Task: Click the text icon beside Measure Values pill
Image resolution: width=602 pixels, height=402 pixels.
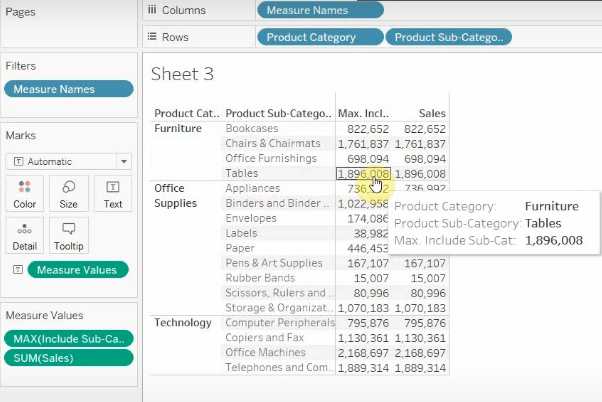Action: (x=17, y=269)
